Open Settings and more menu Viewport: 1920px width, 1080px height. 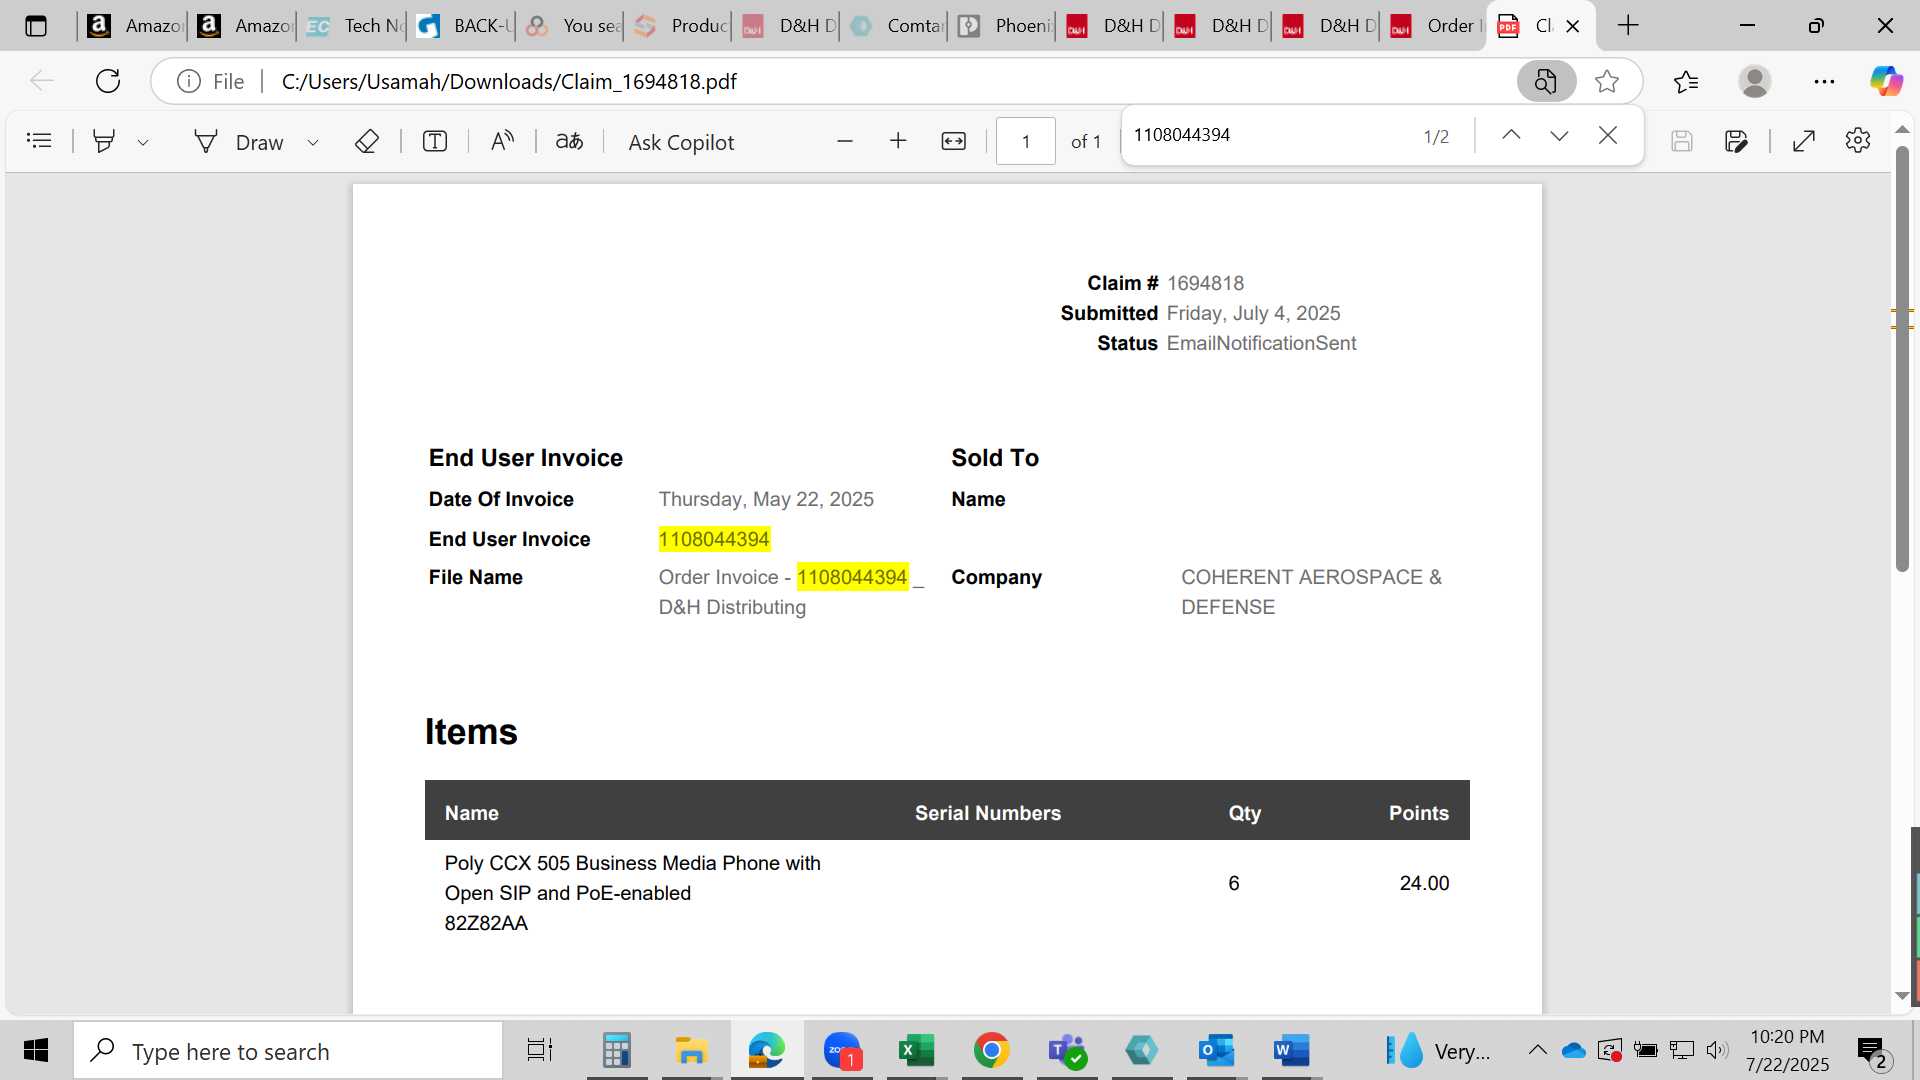click(1824, 81)
